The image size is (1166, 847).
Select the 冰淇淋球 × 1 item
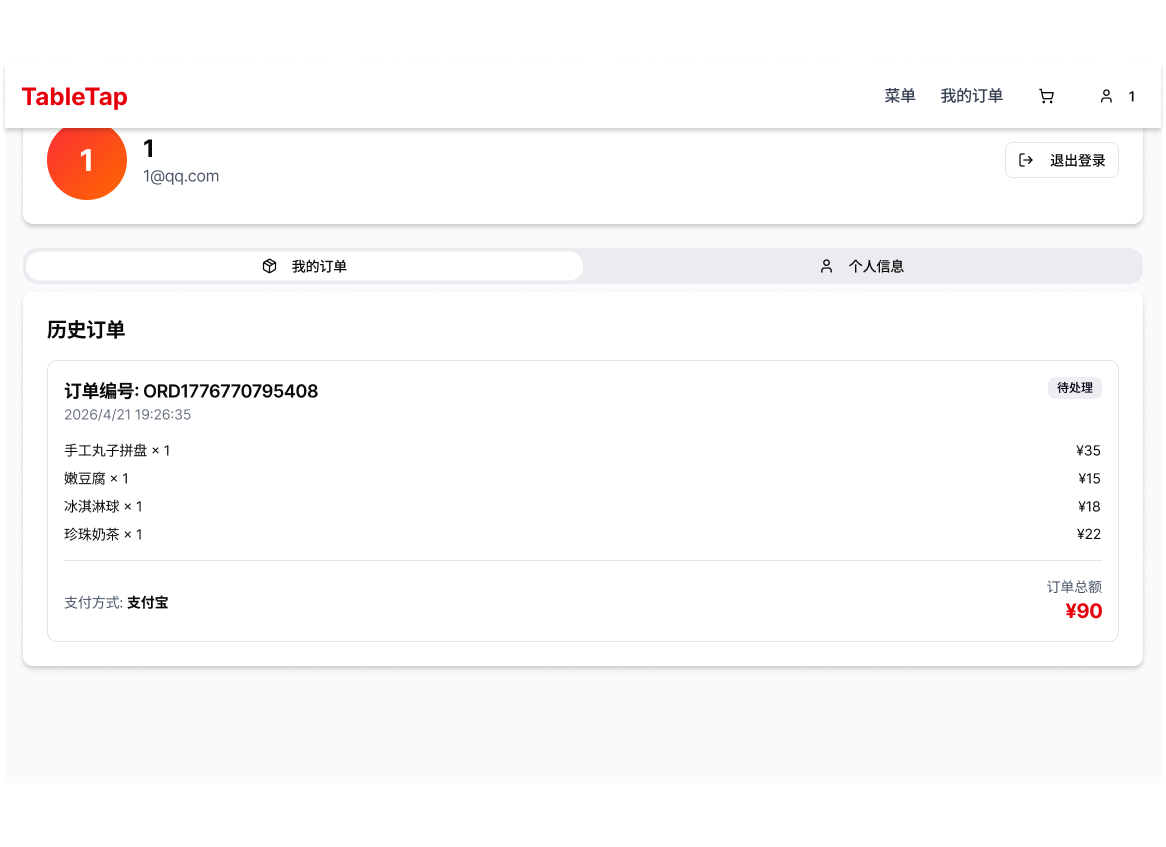pos(103,506)
